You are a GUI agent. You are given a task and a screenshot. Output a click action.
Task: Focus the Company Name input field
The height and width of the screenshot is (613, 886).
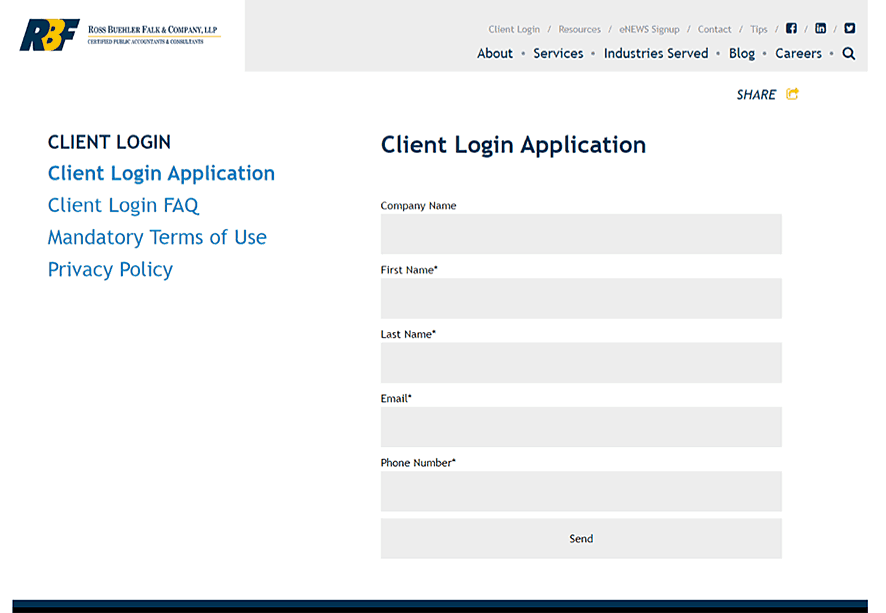(581, 234)
